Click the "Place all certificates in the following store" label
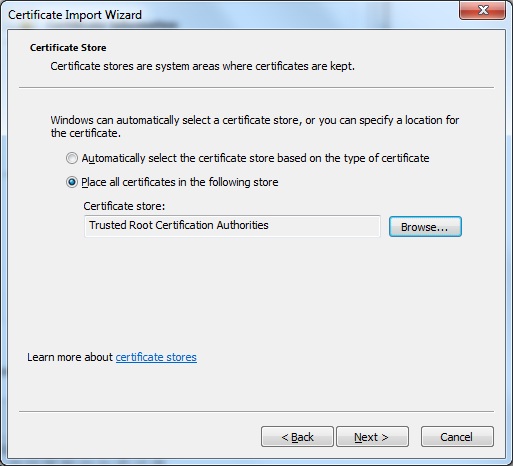The width and height of the screenshot is (513, 466). point(180,182)
